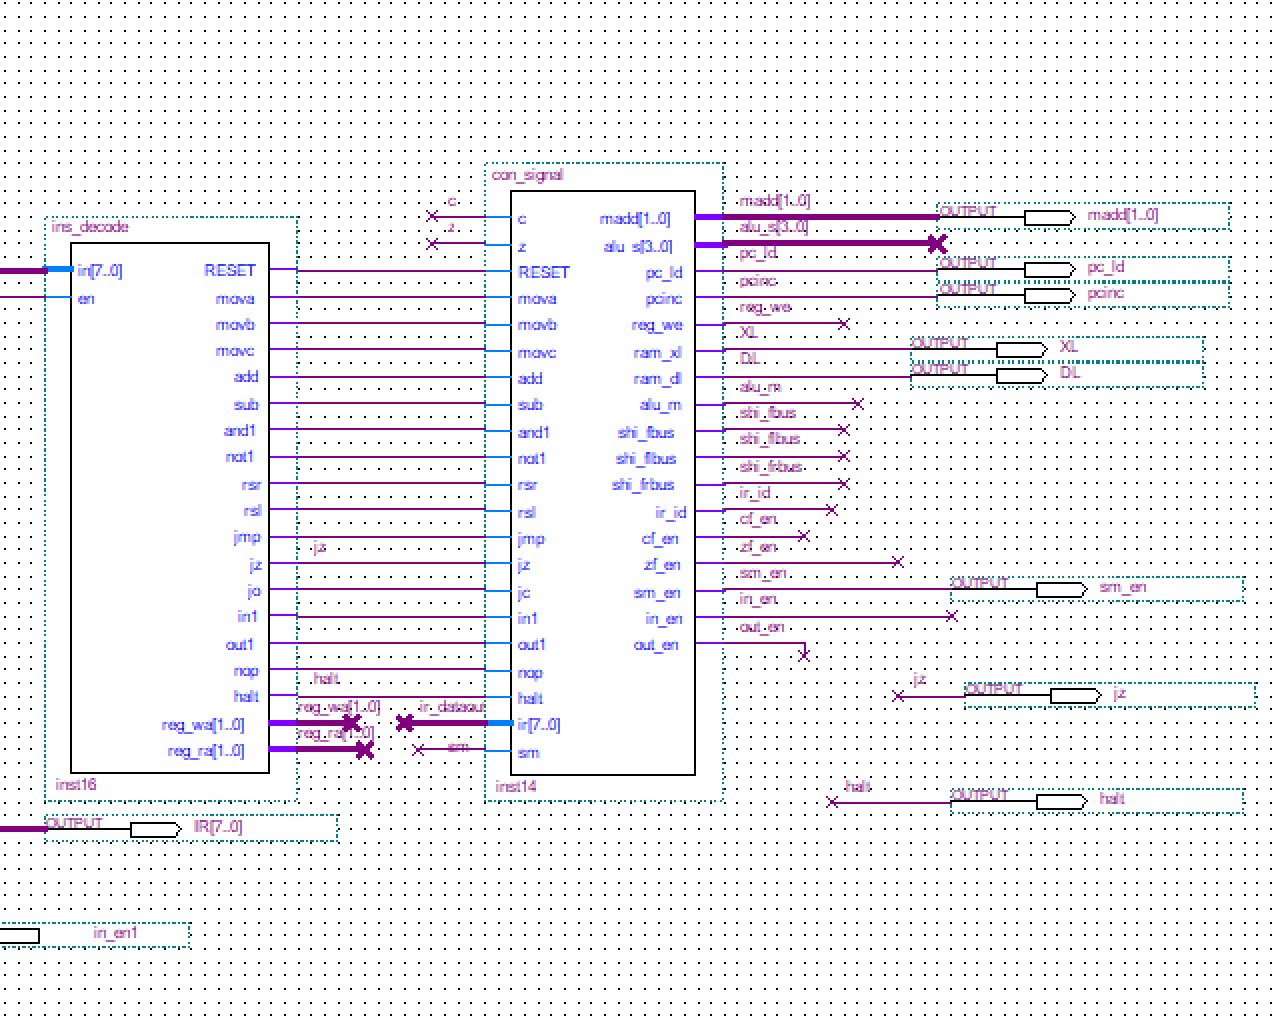1274x1026 pixels.
Task: Click the jmp input port of con_signal
Action: 531,539
